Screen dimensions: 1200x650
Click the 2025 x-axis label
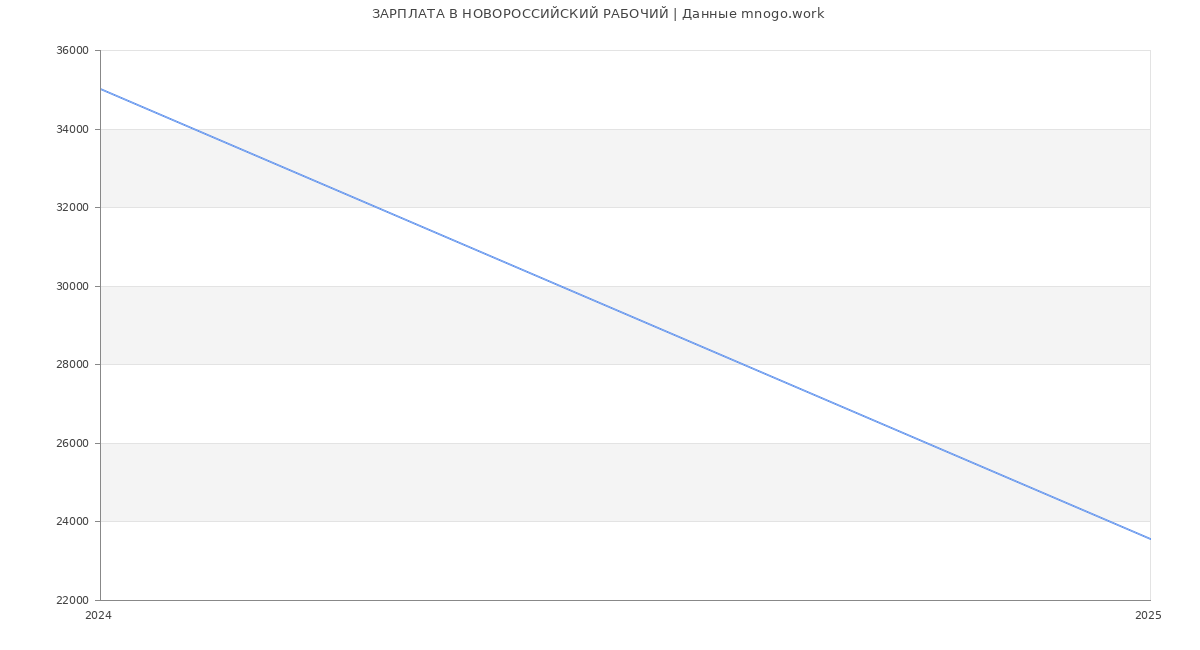point(1148,615)
